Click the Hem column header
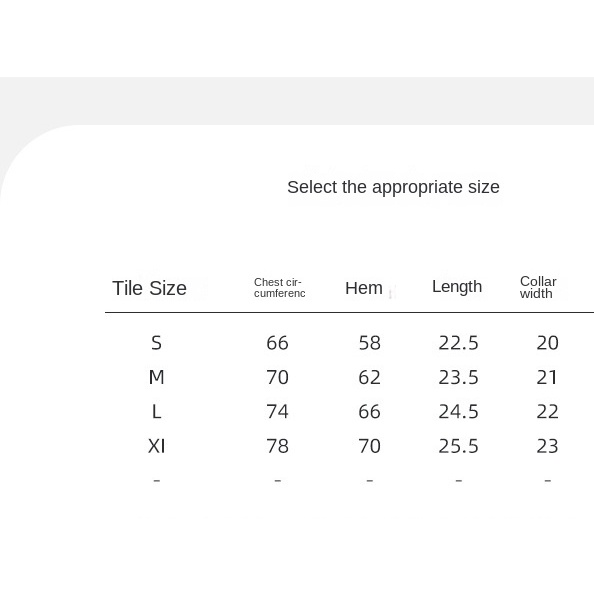The width and height of the screenshot is (594, 594). click(x=364, y=288)
